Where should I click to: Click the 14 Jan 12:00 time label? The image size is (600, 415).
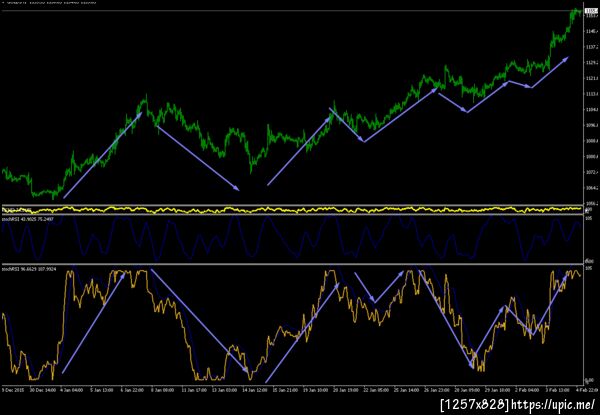coord(254,390)
